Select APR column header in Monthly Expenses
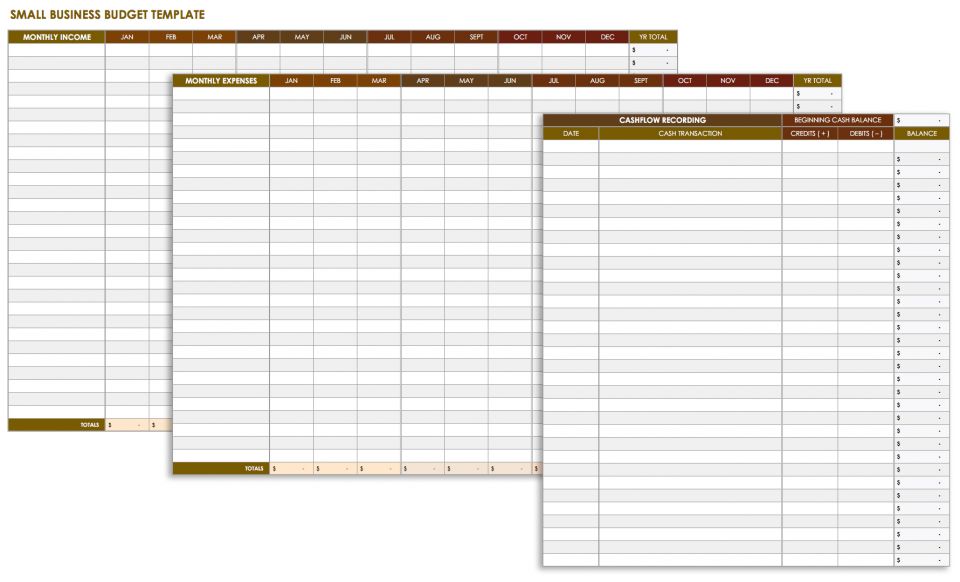Screen dimensions: 960x582 coord(423,81)
